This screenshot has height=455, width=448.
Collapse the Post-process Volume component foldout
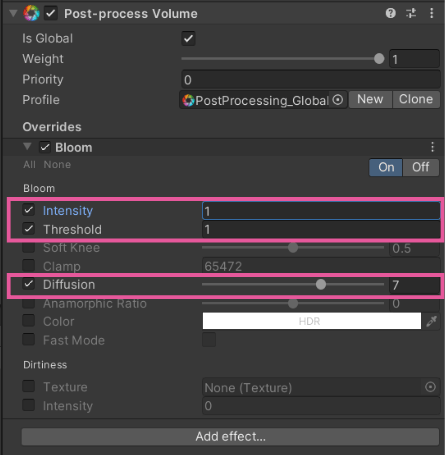pos(13,13)
